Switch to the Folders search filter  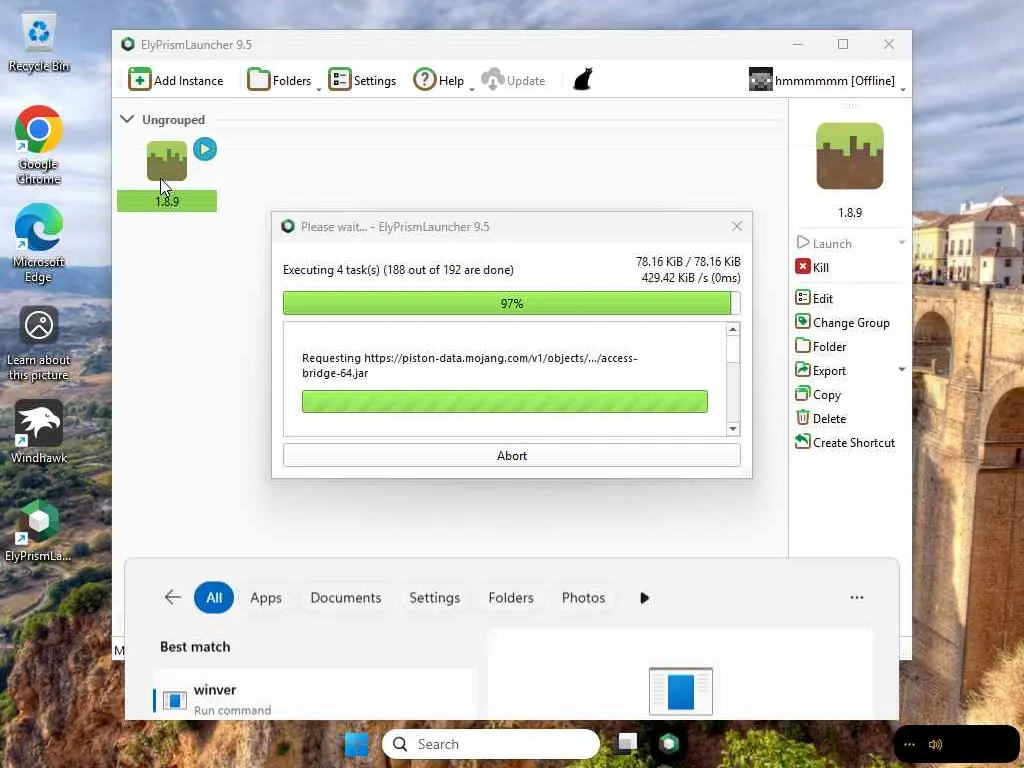coord(511,598)
